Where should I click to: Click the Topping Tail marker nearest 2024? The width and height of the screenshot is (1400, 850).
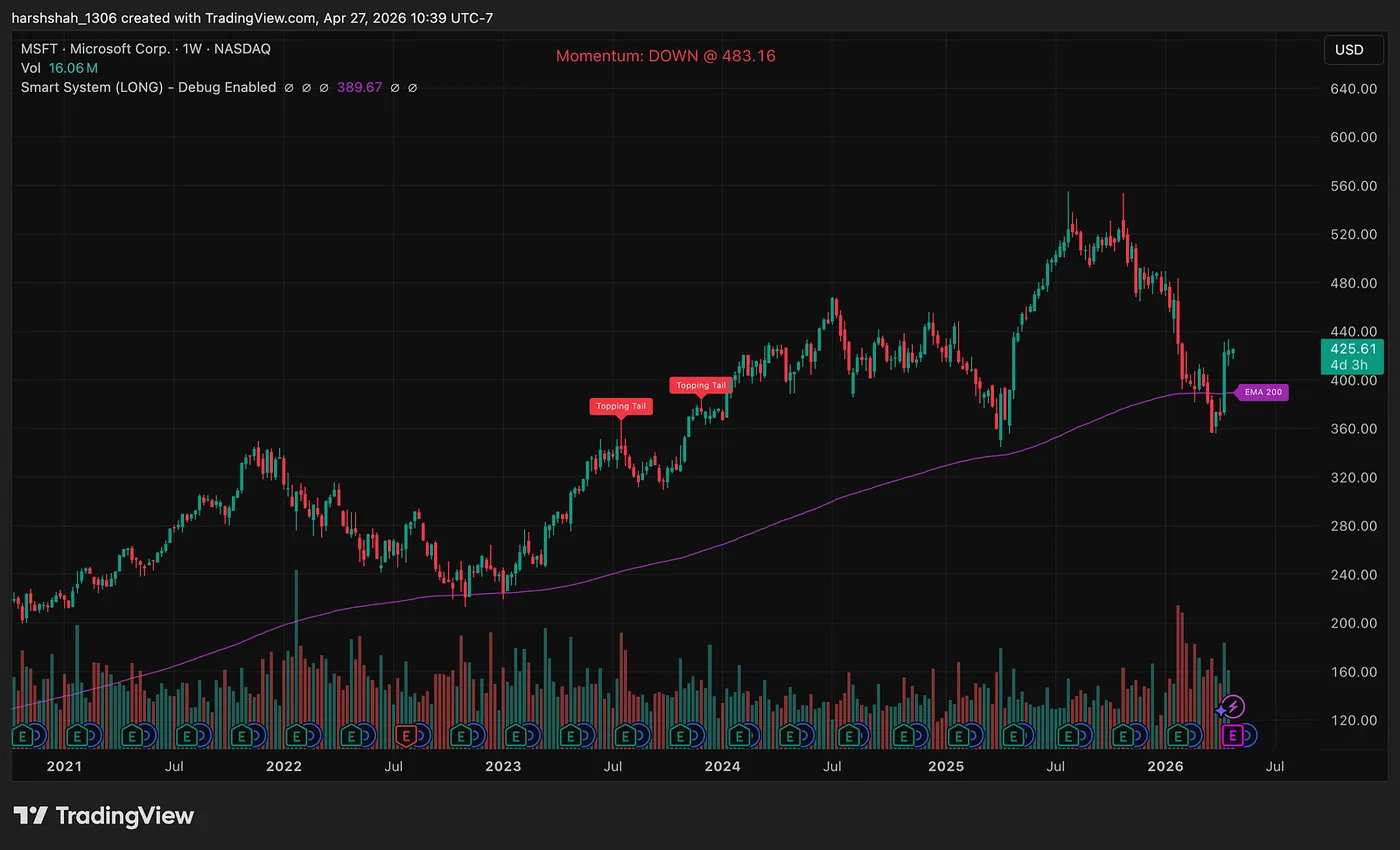(x=701, y=385)
